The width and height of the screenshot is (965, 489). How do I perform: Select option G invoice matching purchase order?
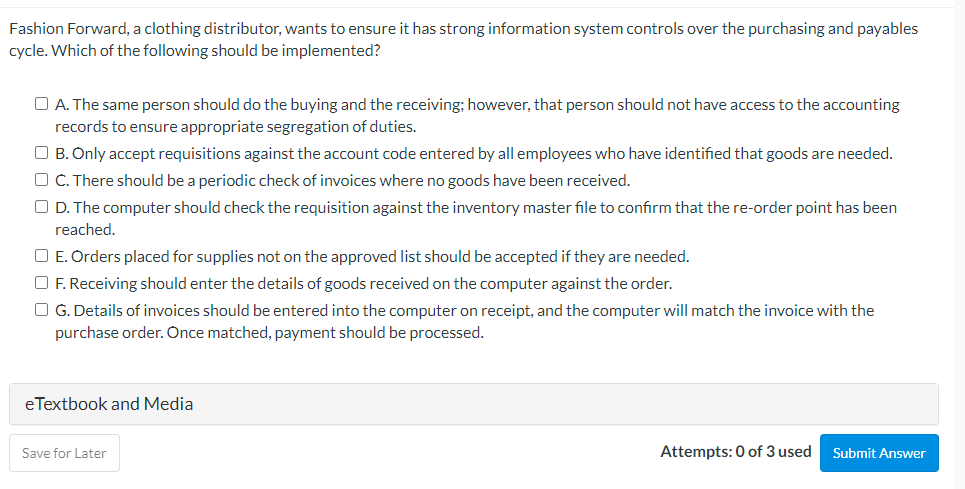(x=41, y=309)
